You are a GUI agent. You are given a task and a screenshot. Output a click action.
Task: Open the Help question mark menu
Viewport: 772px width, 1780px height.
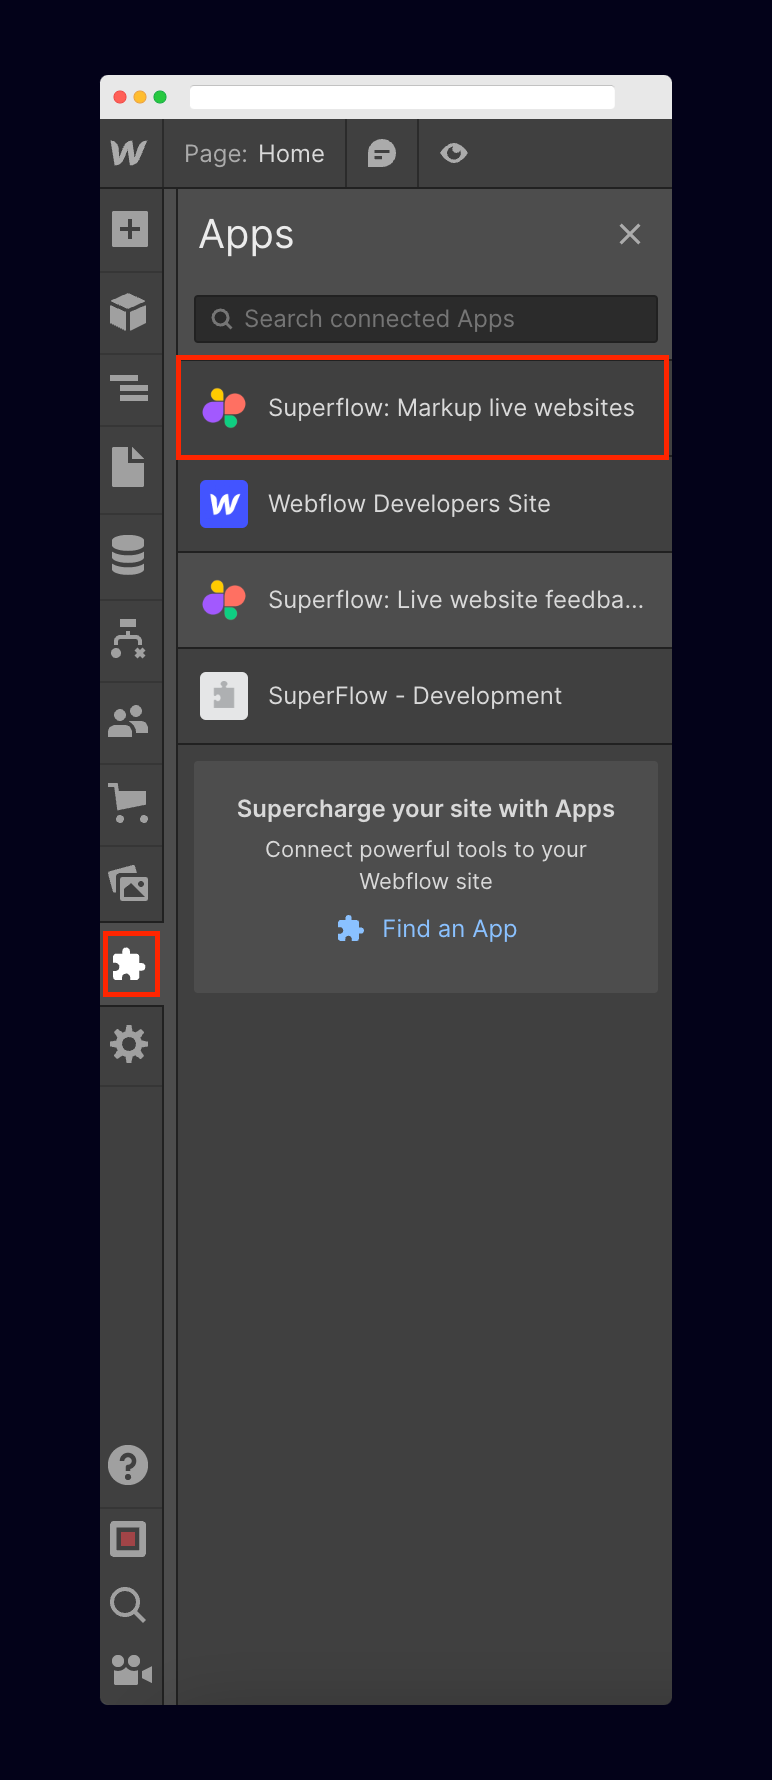[x=128, y=1465]
